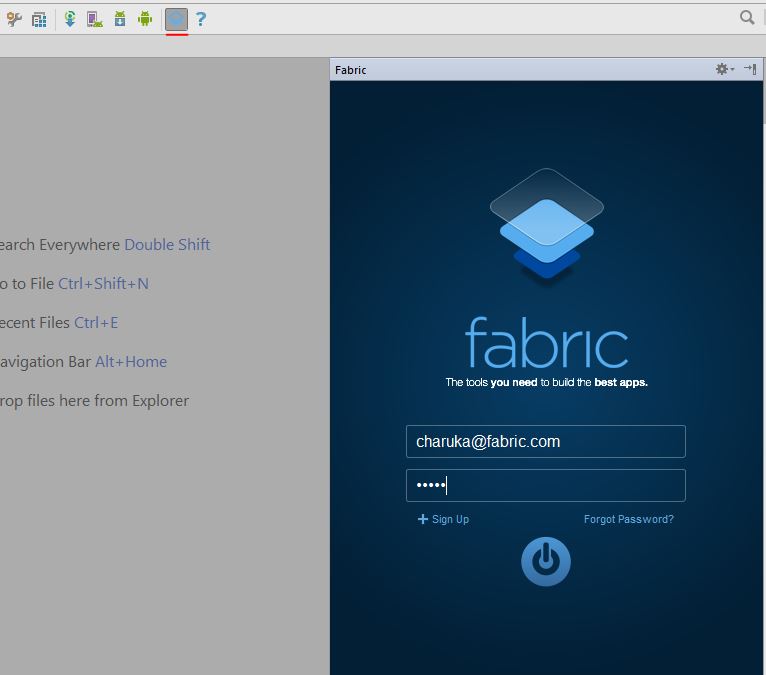Open Android Device Monitor icon
This screenshot has height=675, width=766.
(x=145, y=20)
